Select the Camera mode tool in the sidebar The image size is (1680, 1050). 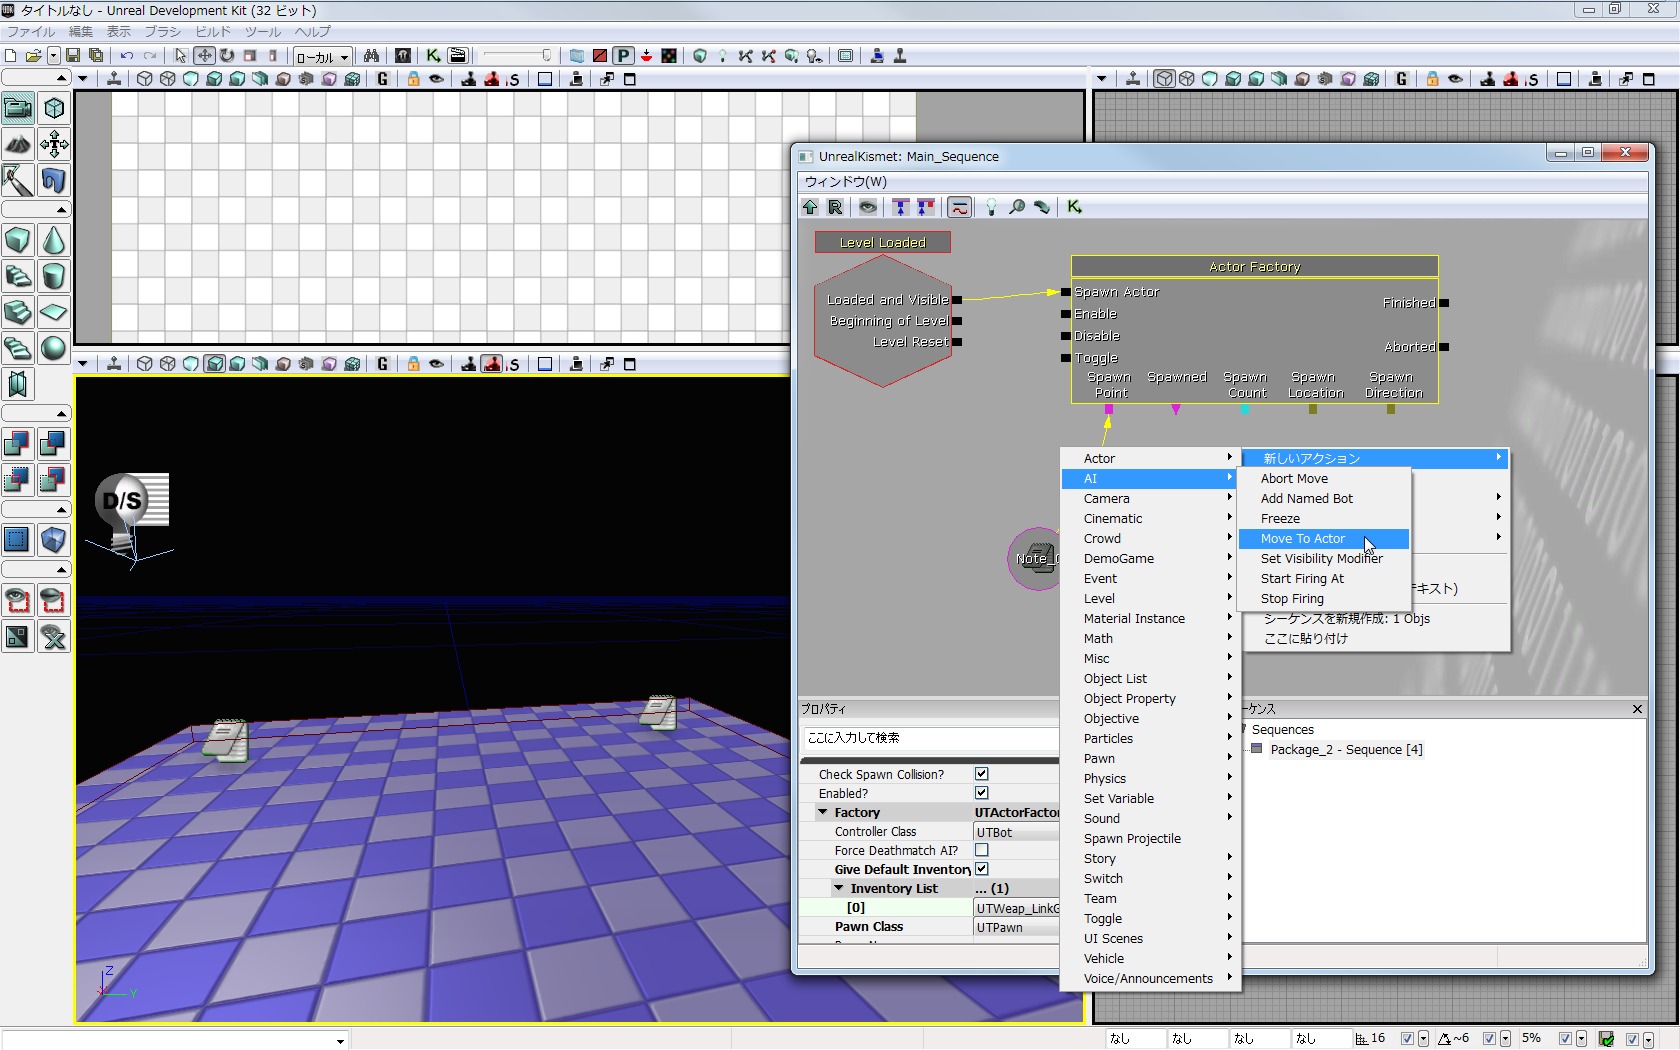click(18, 108)
